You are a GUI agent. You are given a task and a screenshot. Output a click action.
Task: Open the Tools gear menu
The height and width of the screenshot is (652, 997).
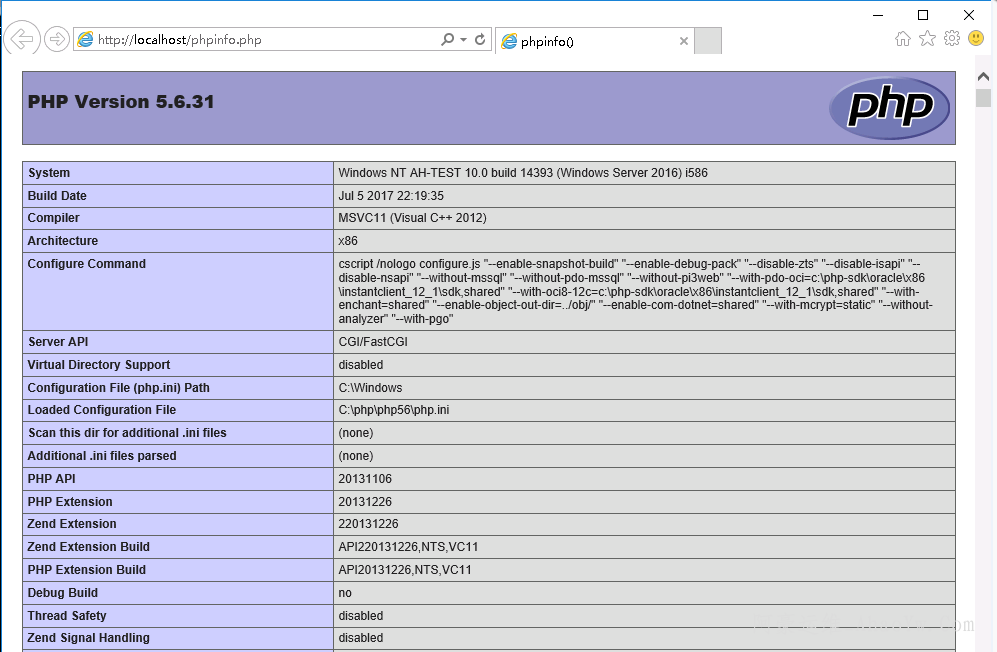point(951,39)
